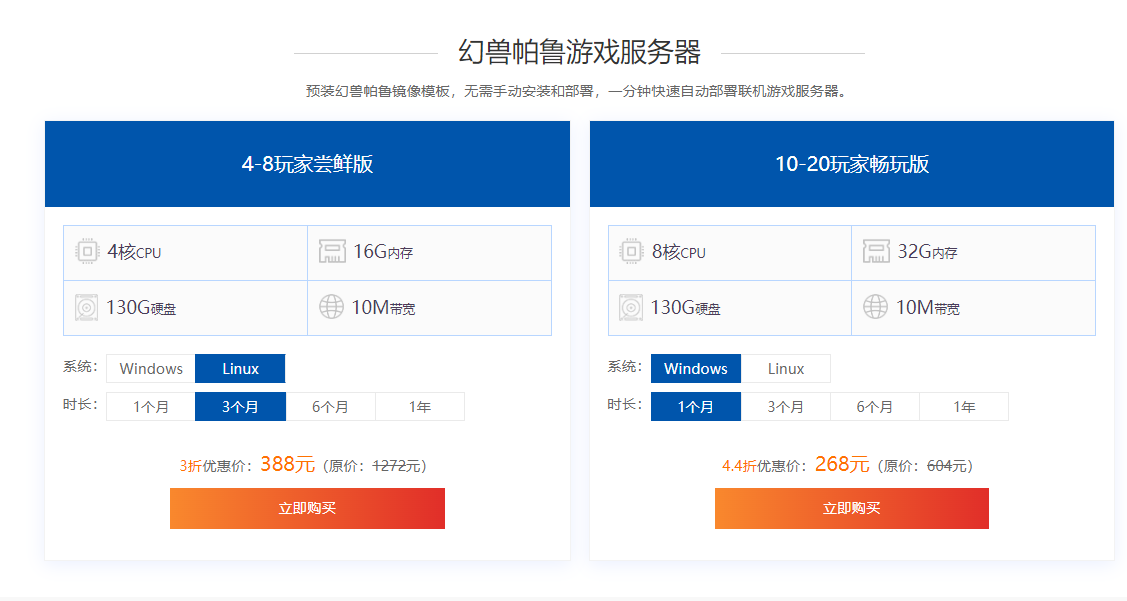
Task: Click the 4-8玩家尝鲜版 blue header
Action: coord(307,164)
